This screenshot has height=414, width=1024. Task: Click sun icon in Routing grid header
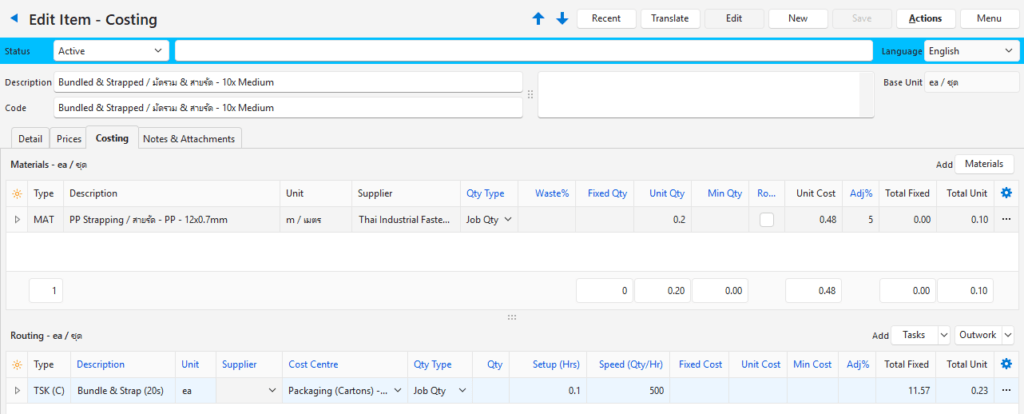17,365
